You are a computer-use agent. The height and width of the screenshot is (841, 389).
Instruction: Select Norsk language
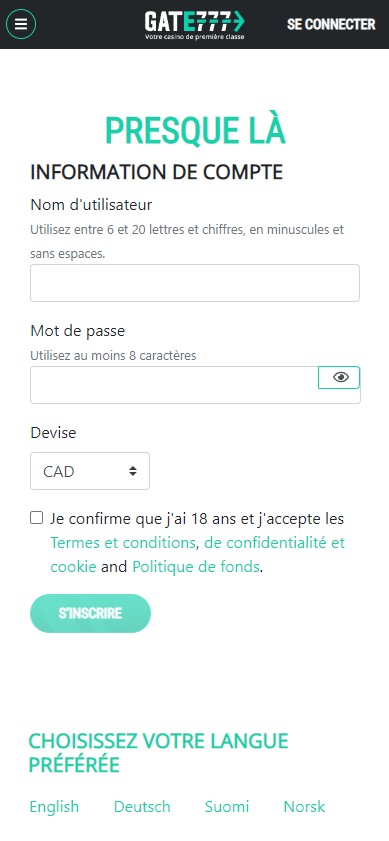pyautogui.click(x=304, y=807)
